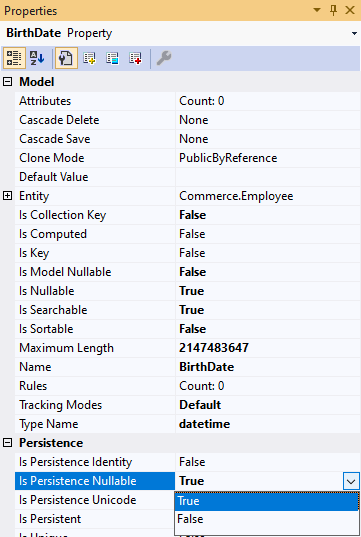Click the list icon with blue highlight
The width and height of the screenshot is (361, 537).
tap(112, 58)
